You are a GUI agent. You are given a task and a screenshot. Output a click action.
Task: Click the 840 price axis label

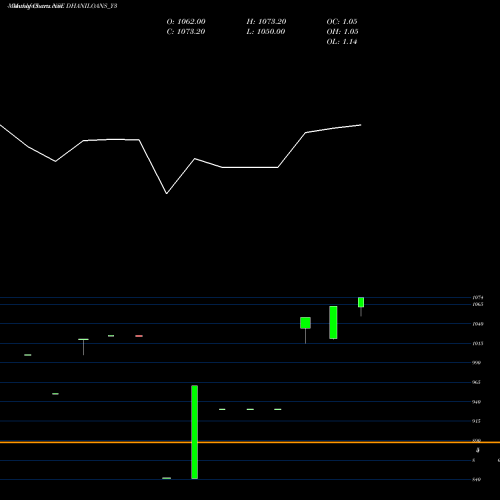click(477, 480)
